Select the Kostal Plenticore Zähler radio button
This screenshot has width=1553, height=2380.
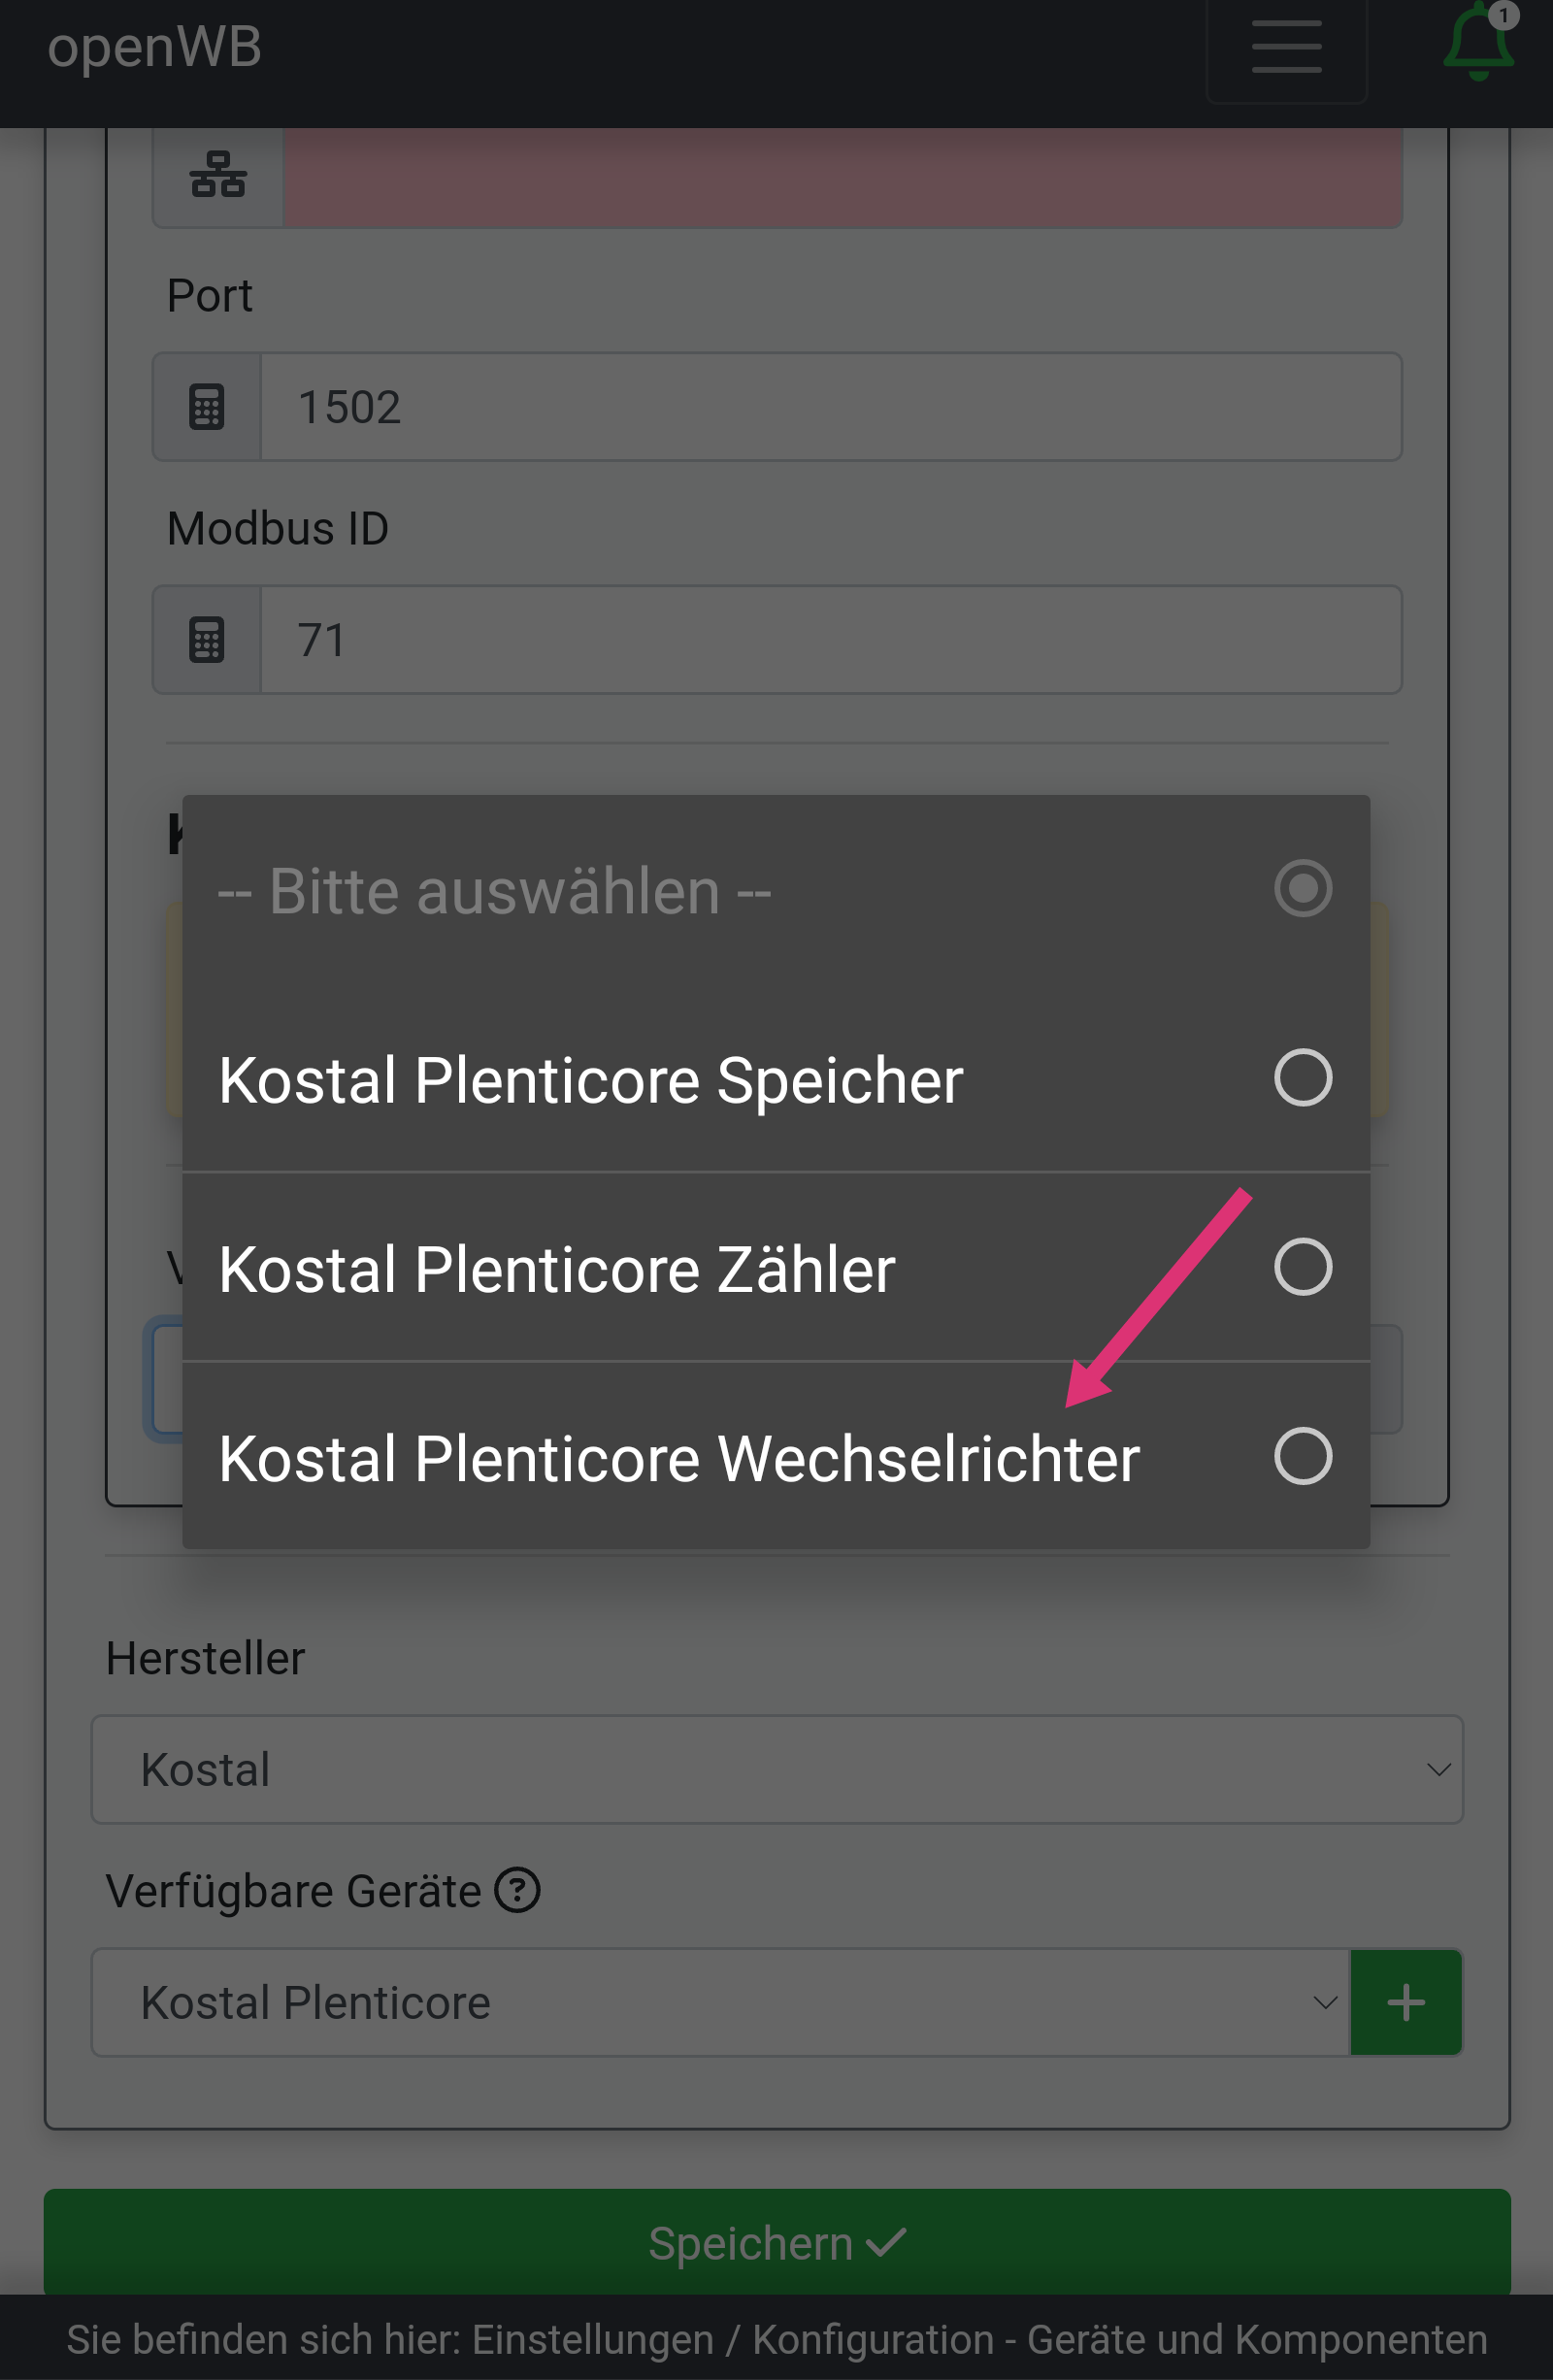click(x=1302, y=1267)
